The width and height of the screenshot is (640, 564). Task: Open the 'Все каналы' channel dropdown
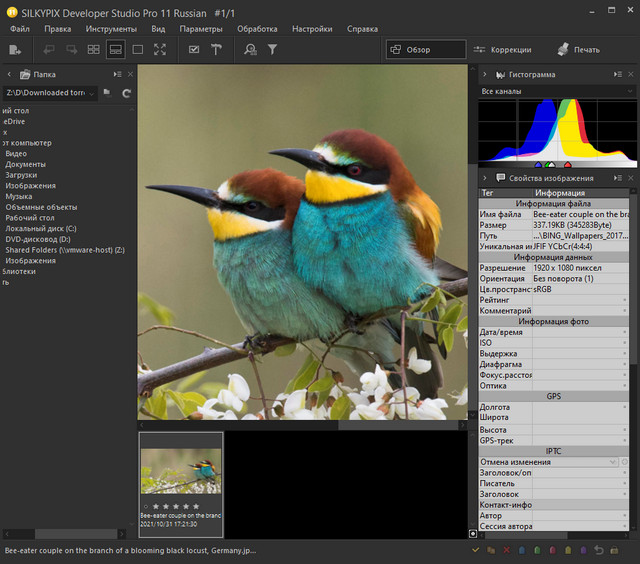pyautogui.click(x=556, y=92)
